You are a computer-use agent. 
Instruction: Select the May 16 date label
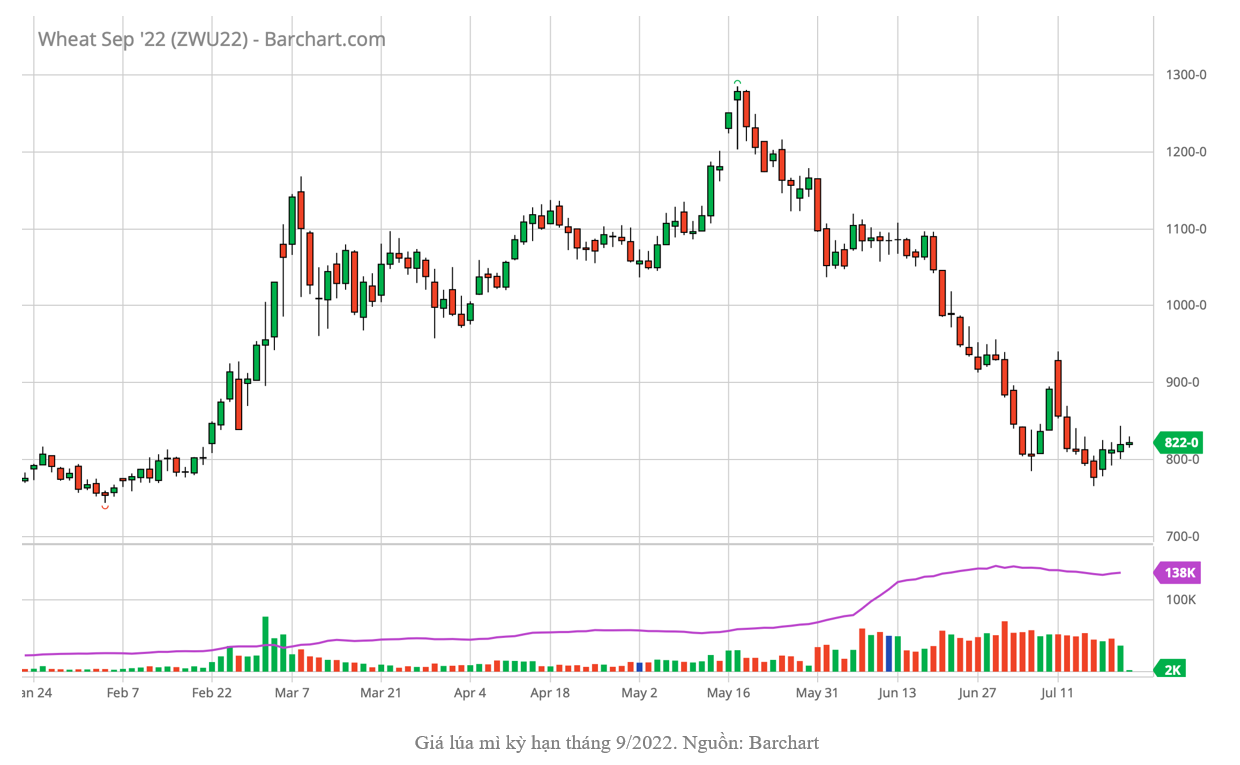[x=728, y=692]
